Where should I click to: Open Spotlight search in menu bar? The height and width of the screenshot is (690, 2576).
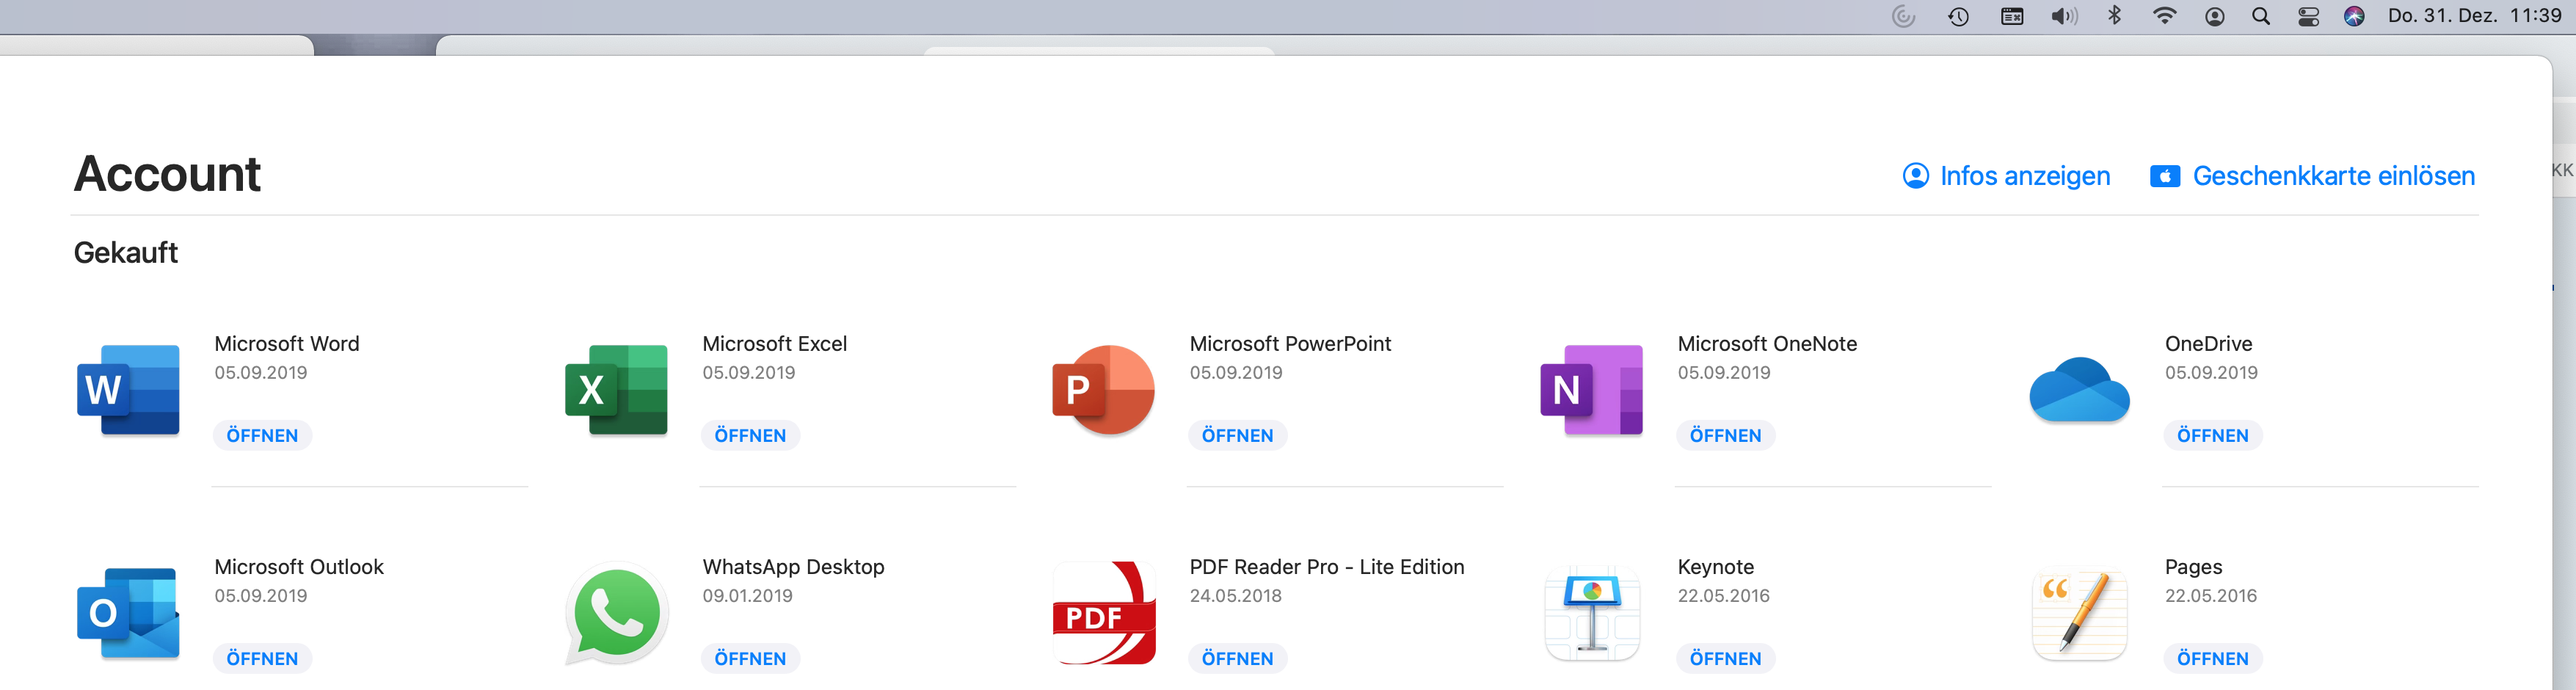coord(2260,16)
